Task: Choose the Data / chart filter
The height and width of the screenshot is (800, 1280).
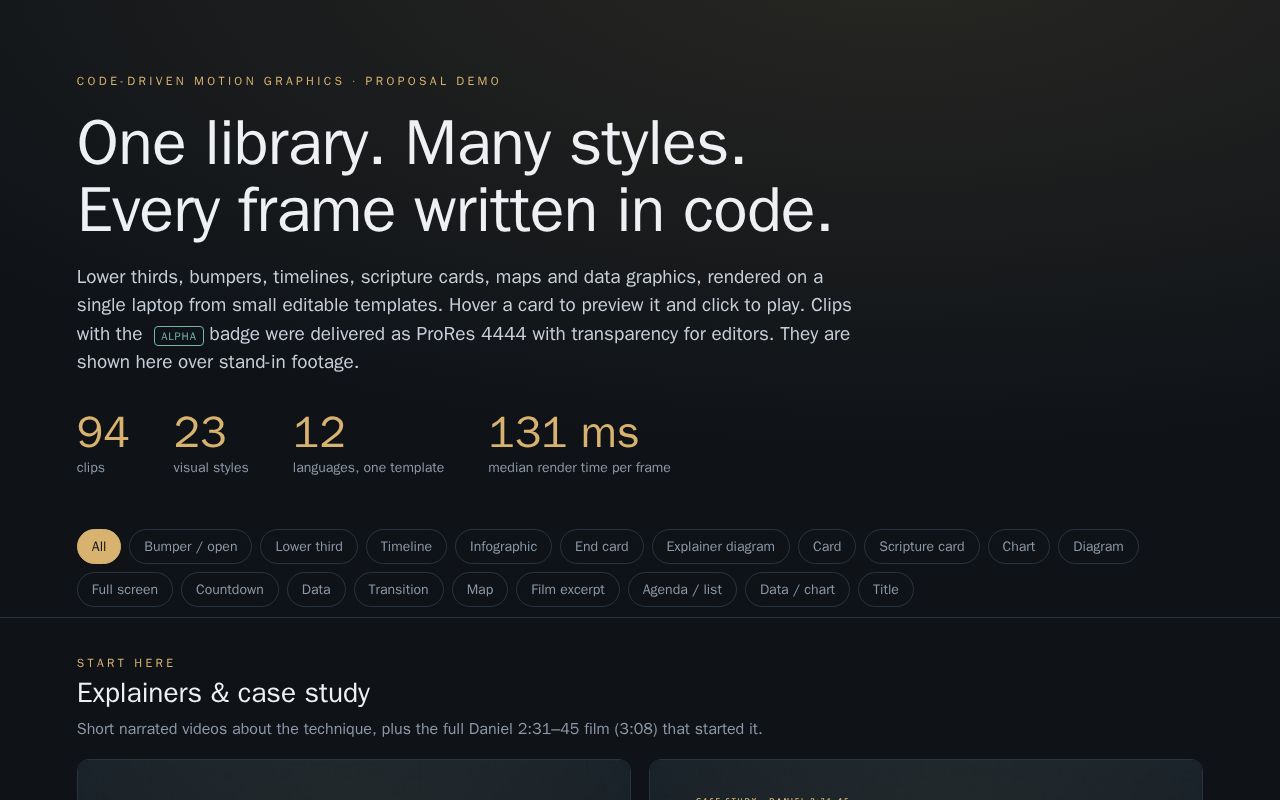Action: 797,589
